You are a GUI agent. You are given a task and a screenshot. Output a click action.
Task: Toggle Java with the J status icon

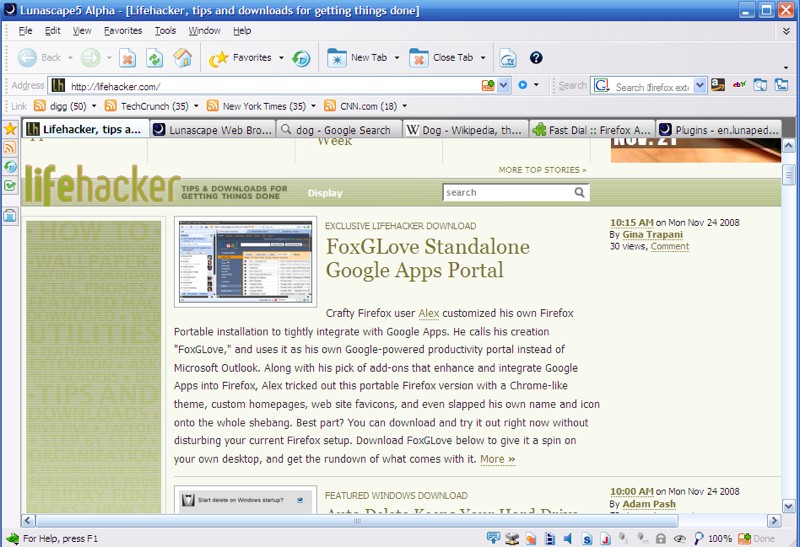[605, 539]
